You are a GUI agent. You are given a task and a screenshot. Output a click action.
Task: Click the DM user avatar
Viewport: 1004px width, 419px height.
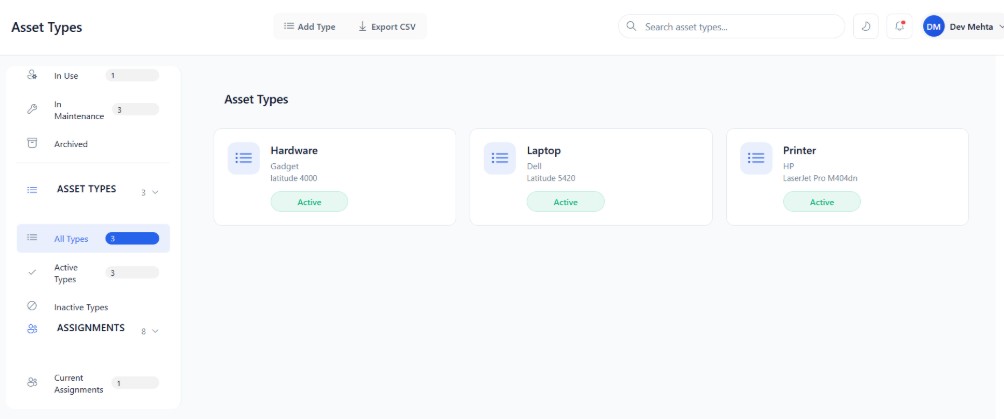(934, 27)
